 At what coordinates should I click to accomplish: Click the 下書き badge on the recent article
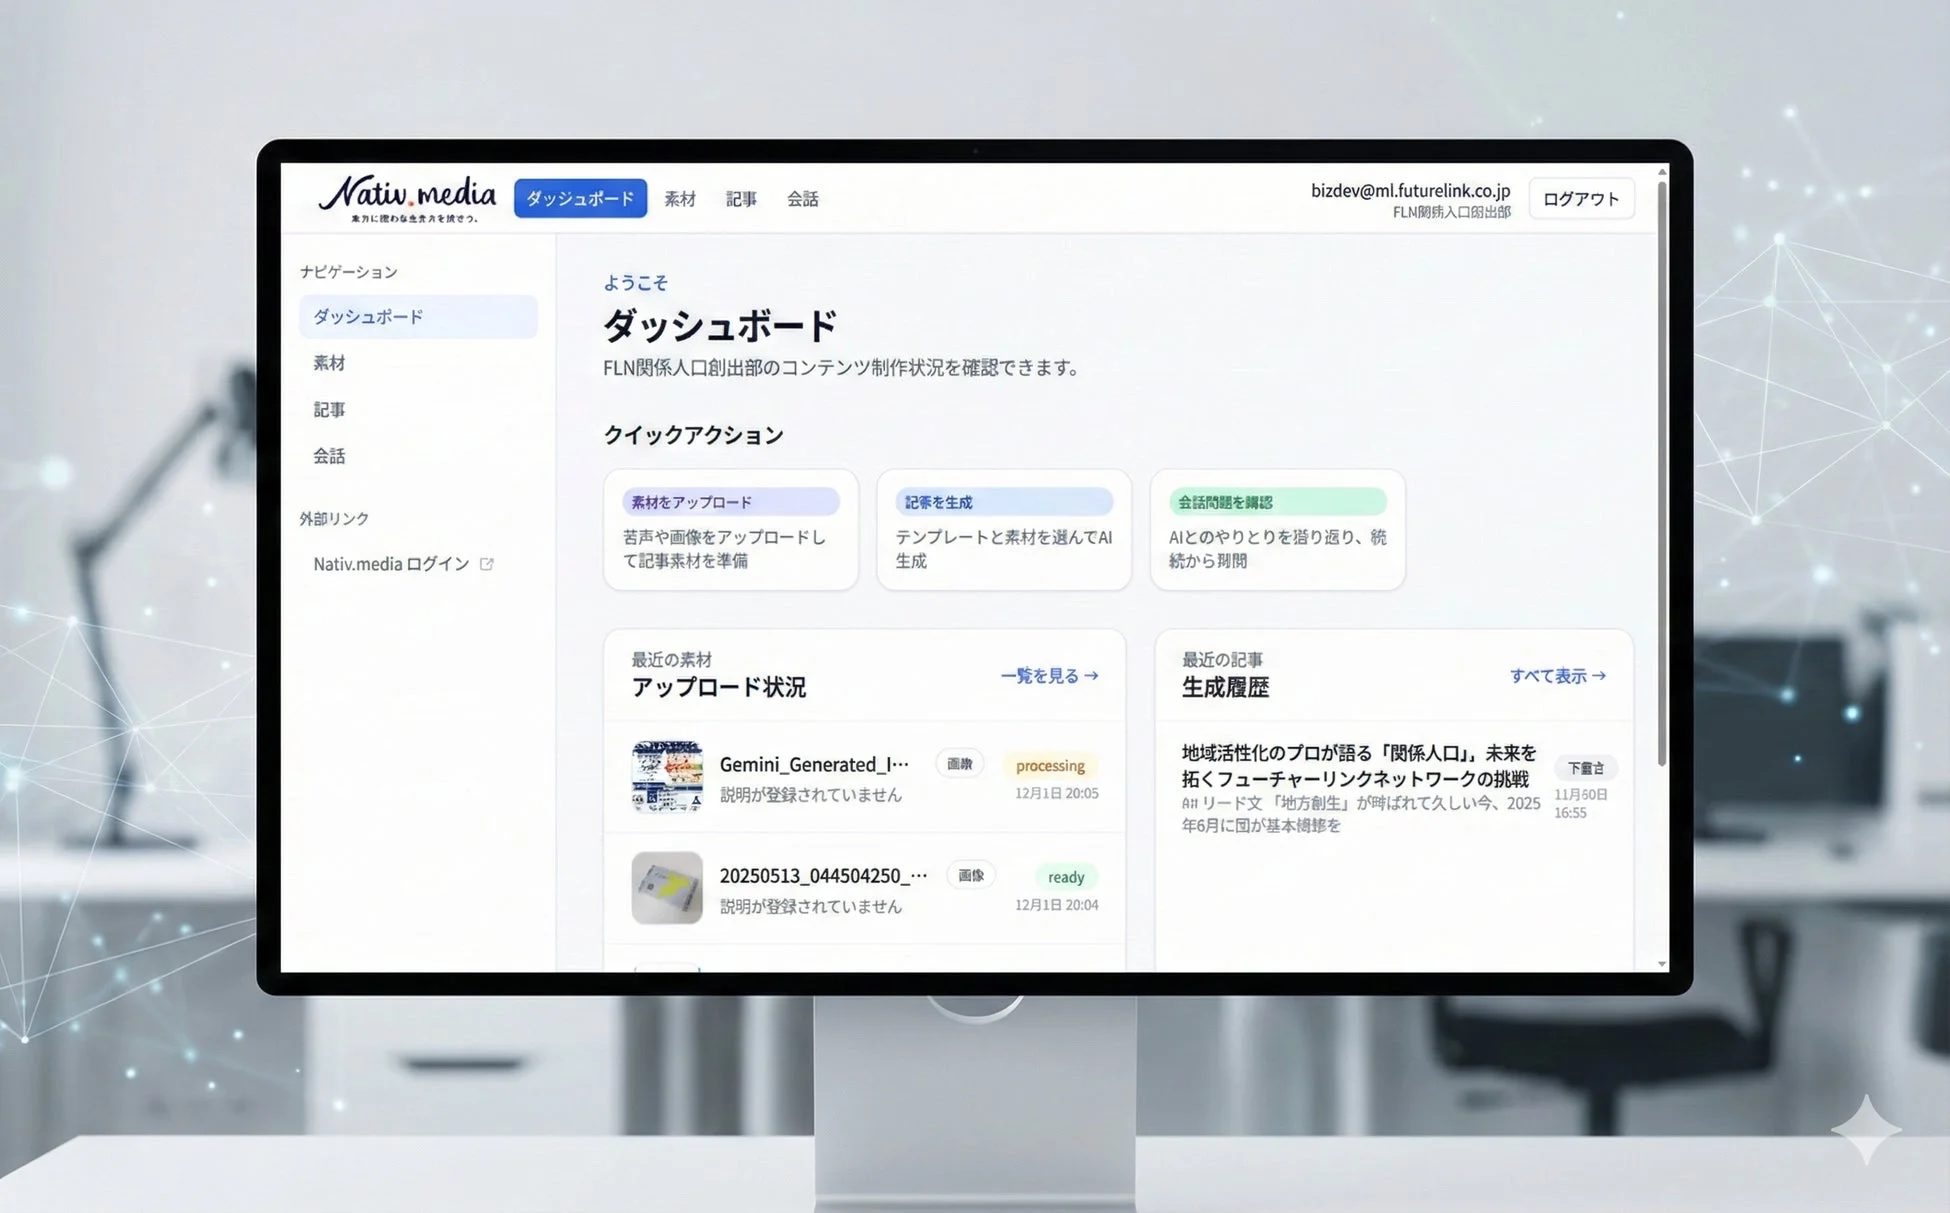[x=1586, y=768]
